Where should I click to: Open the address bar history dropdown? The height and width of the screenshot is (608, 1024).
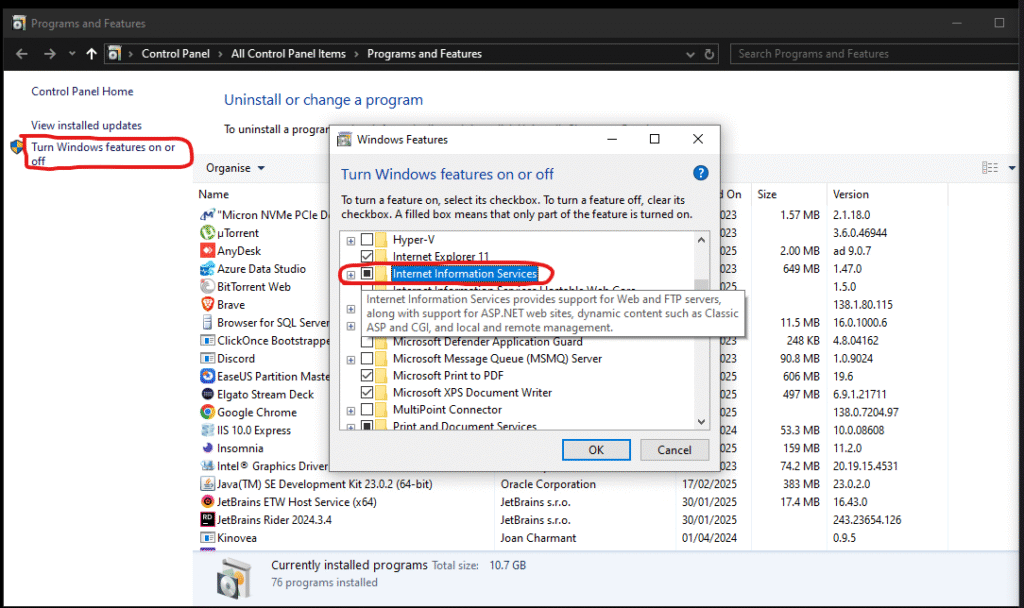(x=690, y=55)
